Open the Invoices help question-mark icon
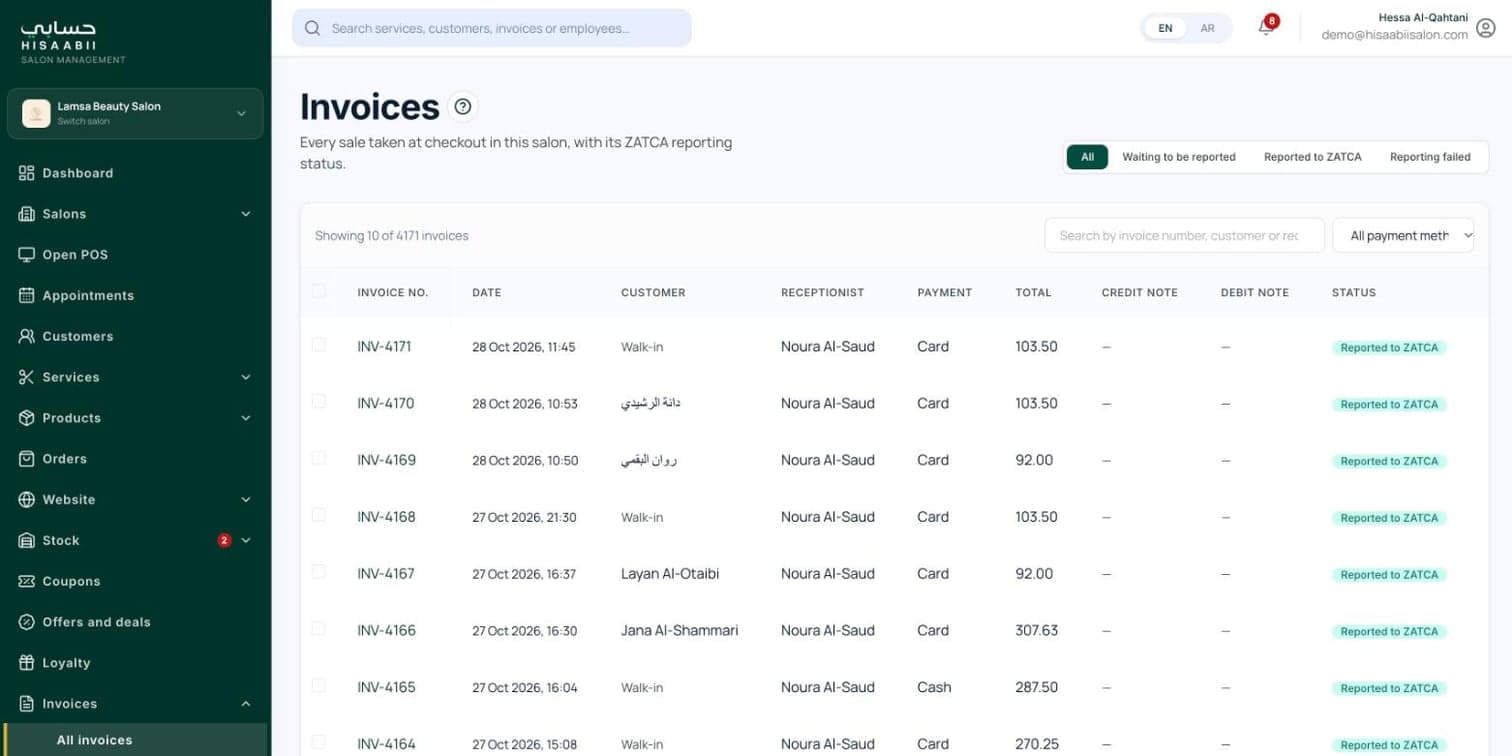Viewport: 1512px width, 756px height. (462, 106)
